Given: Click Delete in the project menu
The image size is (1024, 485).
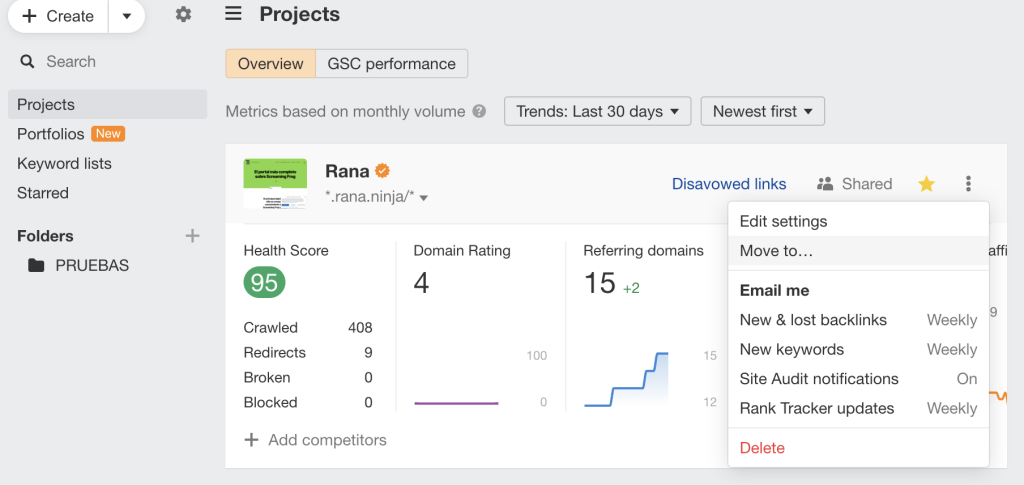Looking at the screenshot, I should [762, 448].
